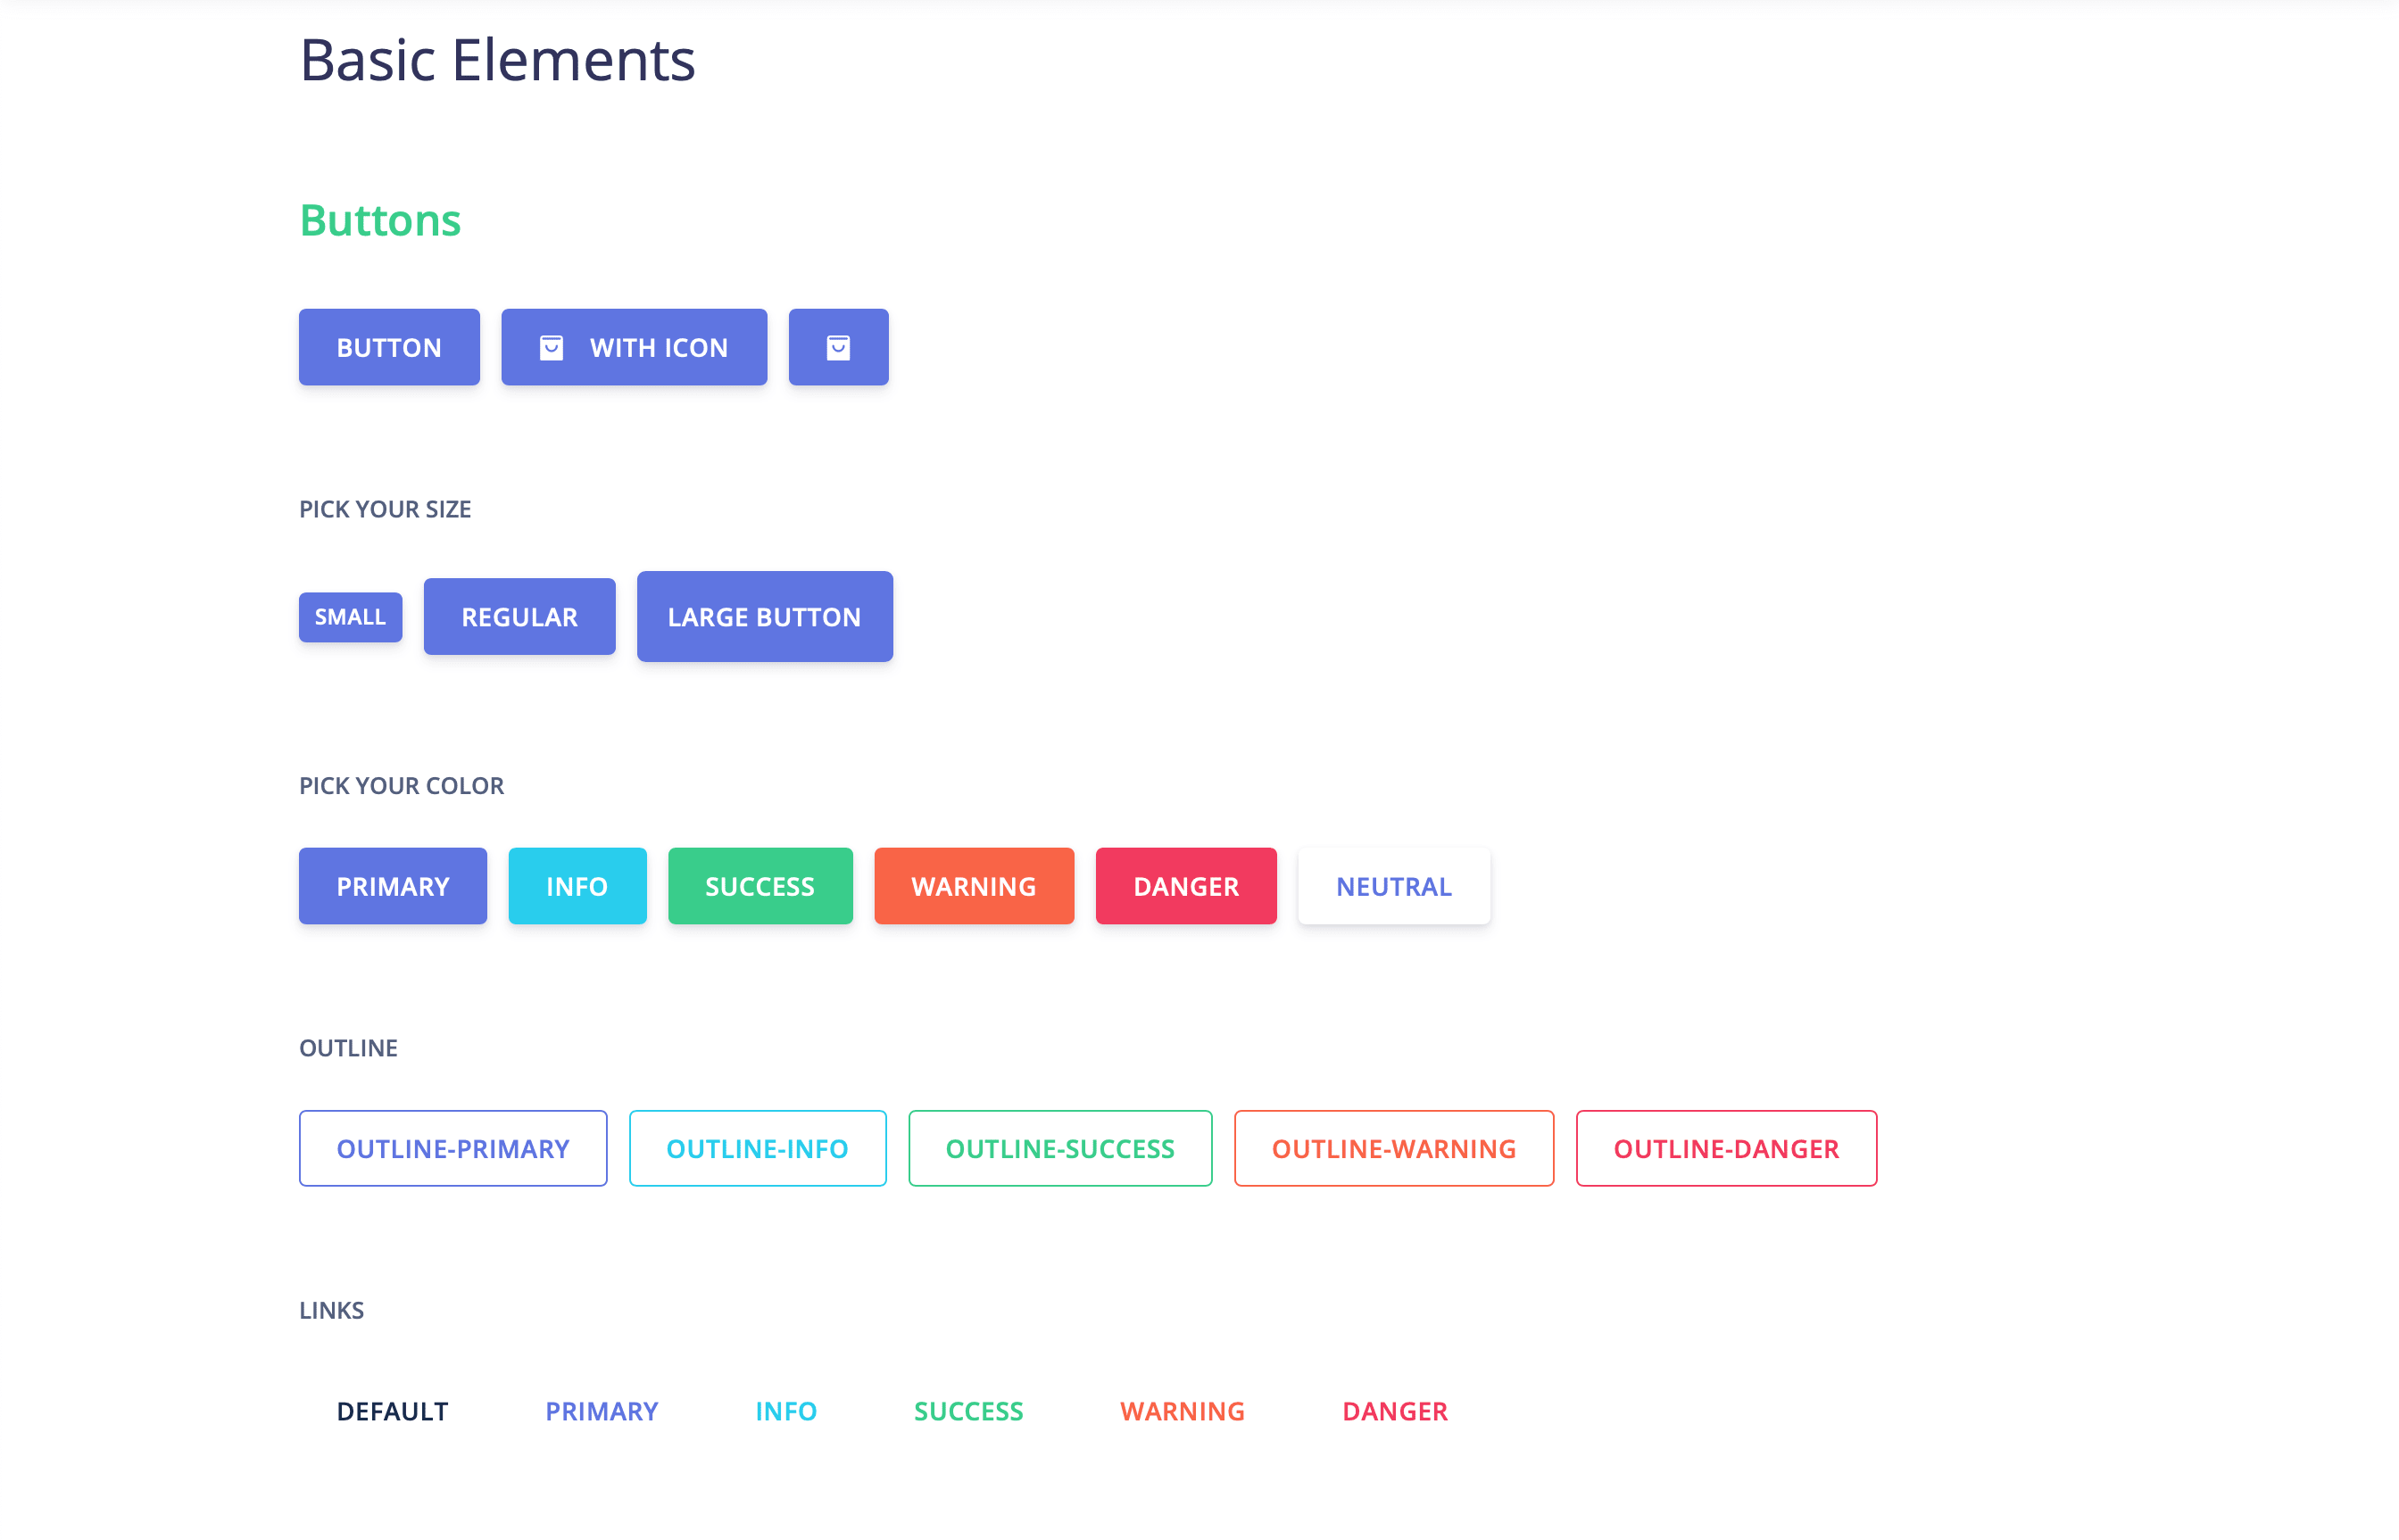The height and width of the screenshot is (1540, 2399).
Task: Click the OUTLINE-SUCCESS button
Action: [1060, 1148]
